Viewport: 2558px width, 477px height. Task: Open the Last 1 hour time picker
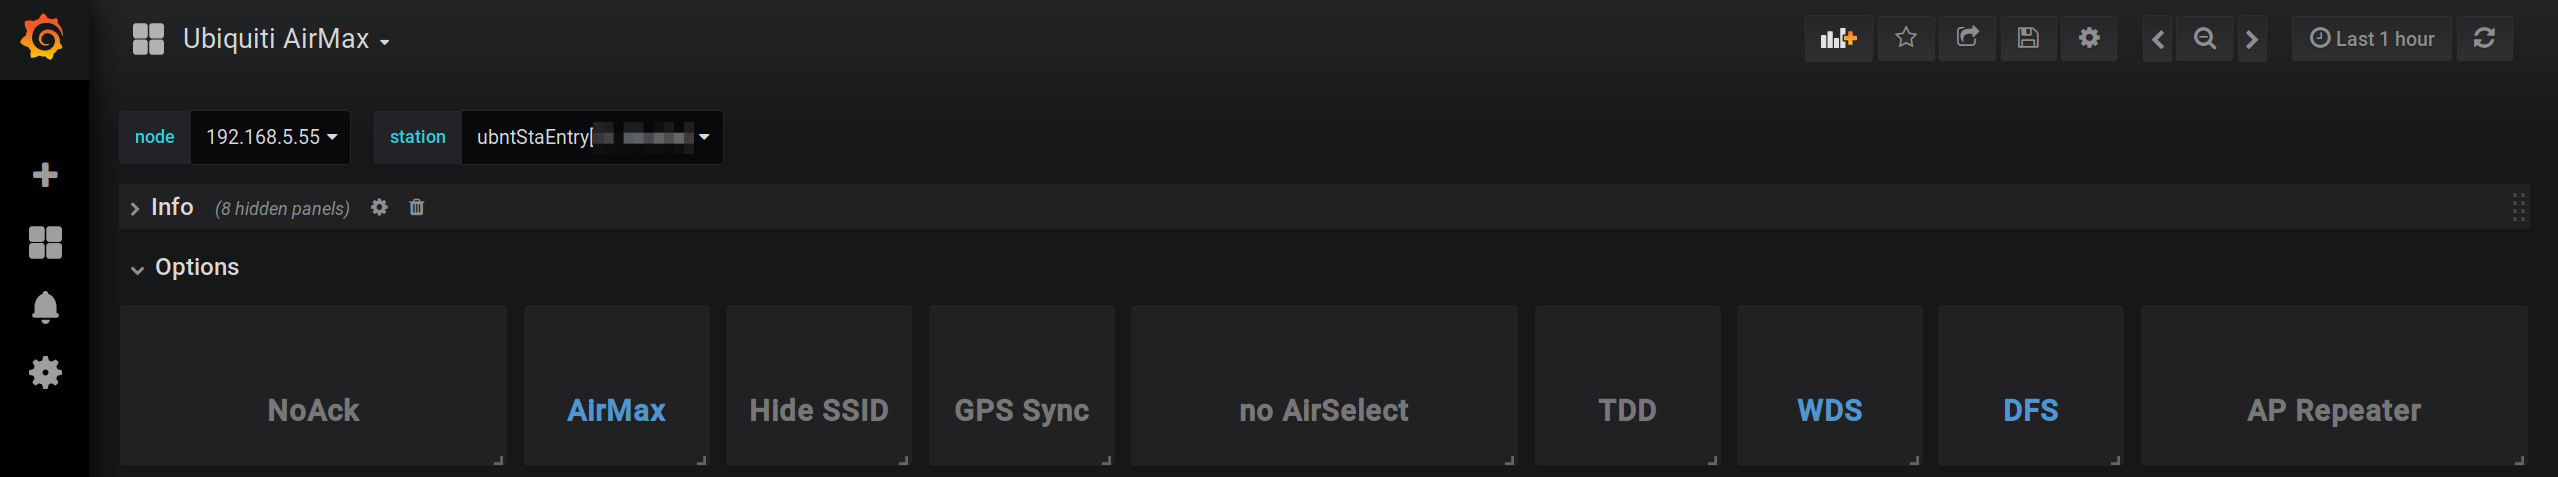point(2371,39)
